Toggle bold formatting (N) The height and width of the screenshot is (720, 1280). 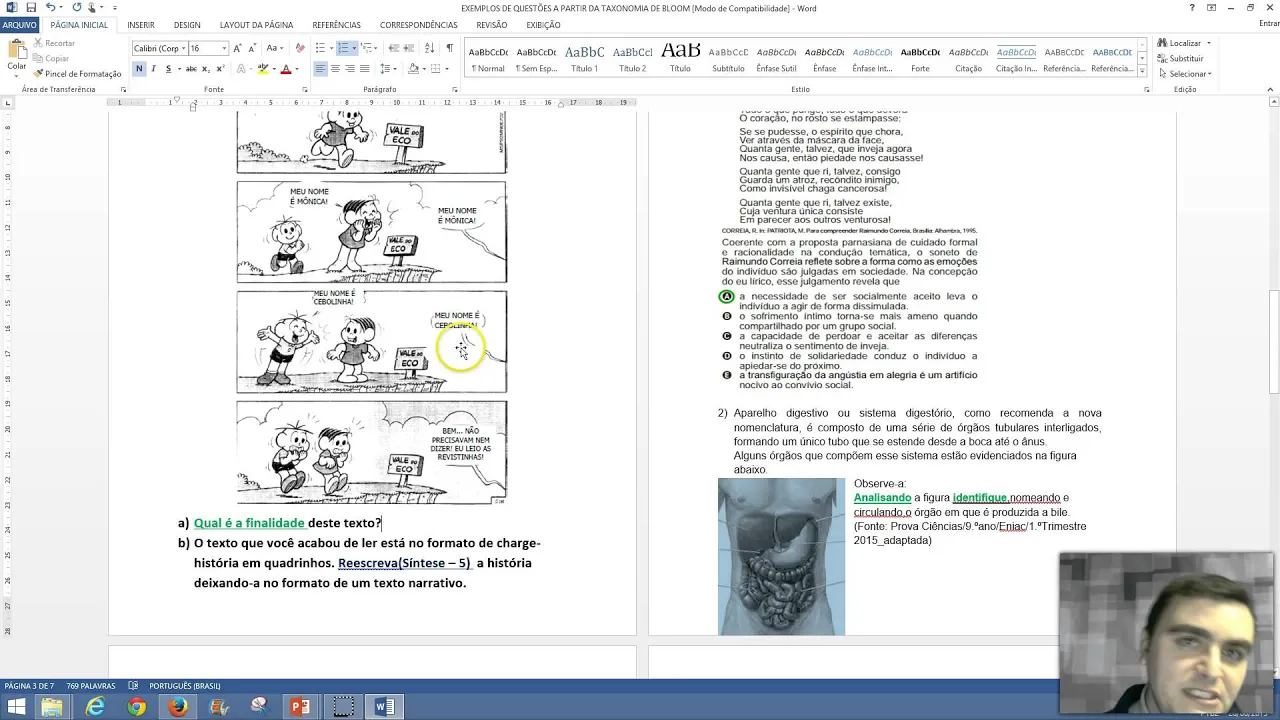[x=139, y=69]
